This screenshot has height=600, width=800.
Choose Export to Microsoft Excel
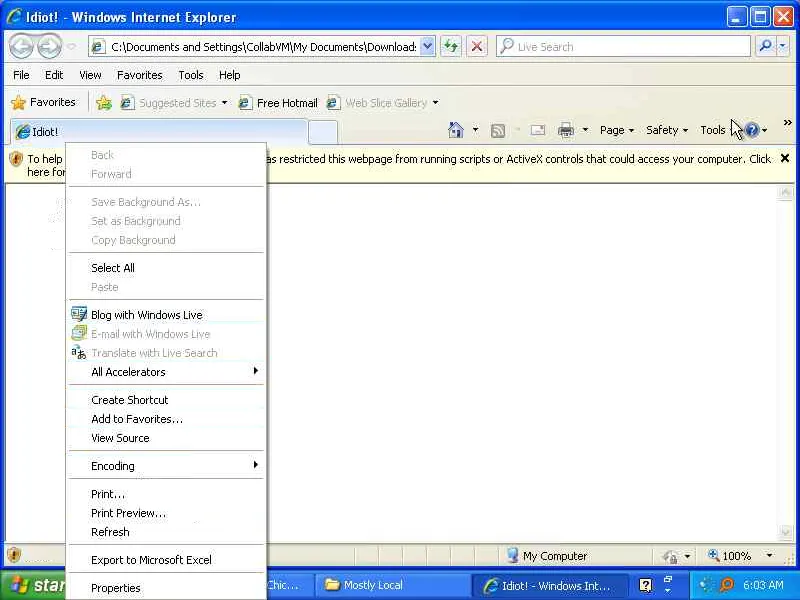[x=166, y=560]
